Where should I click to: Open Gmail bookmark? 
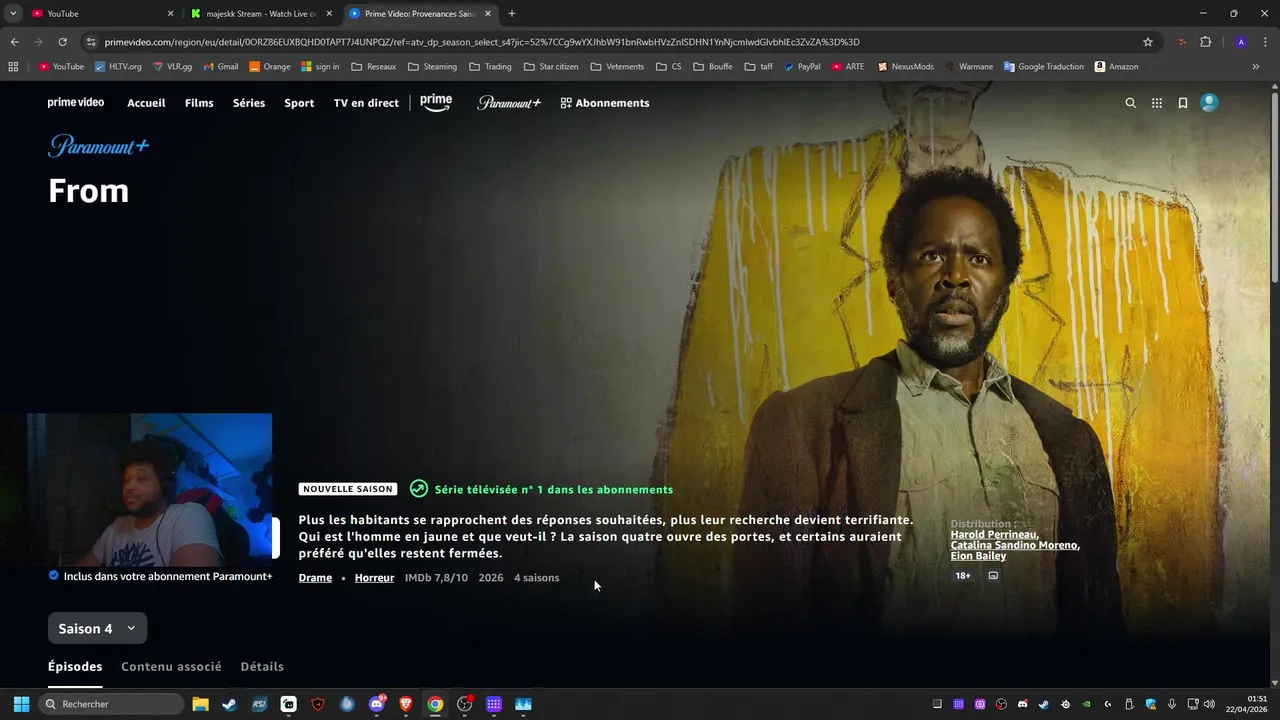pos(220,67)
